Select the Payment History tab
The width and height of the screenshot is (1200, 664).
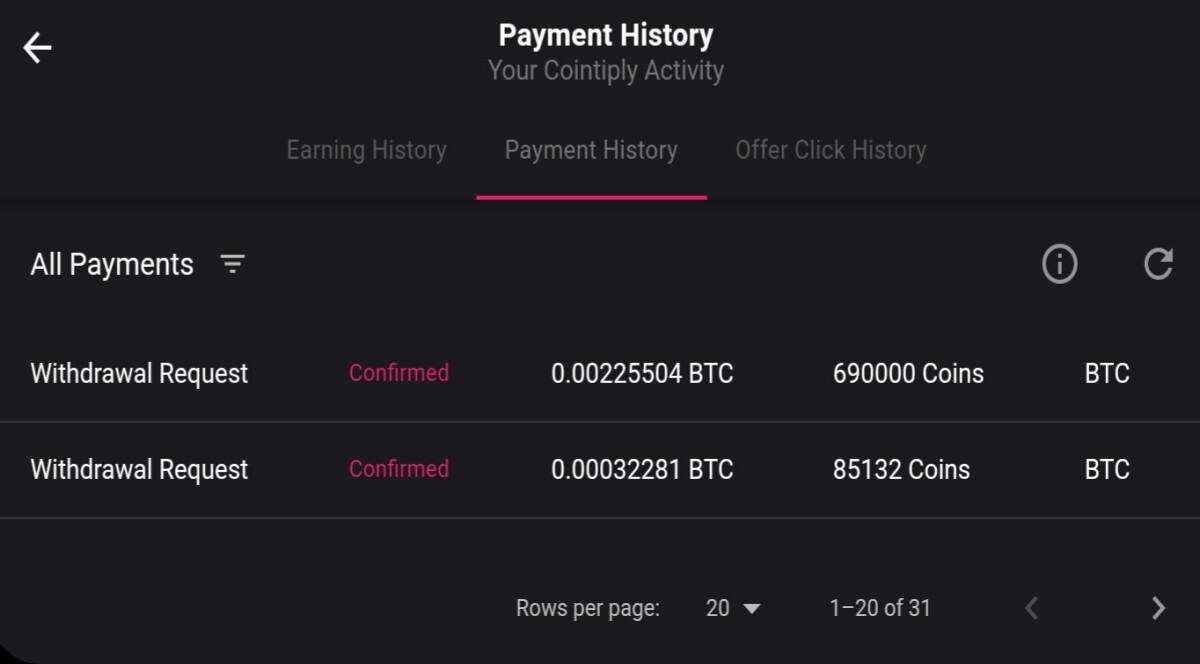591,150
